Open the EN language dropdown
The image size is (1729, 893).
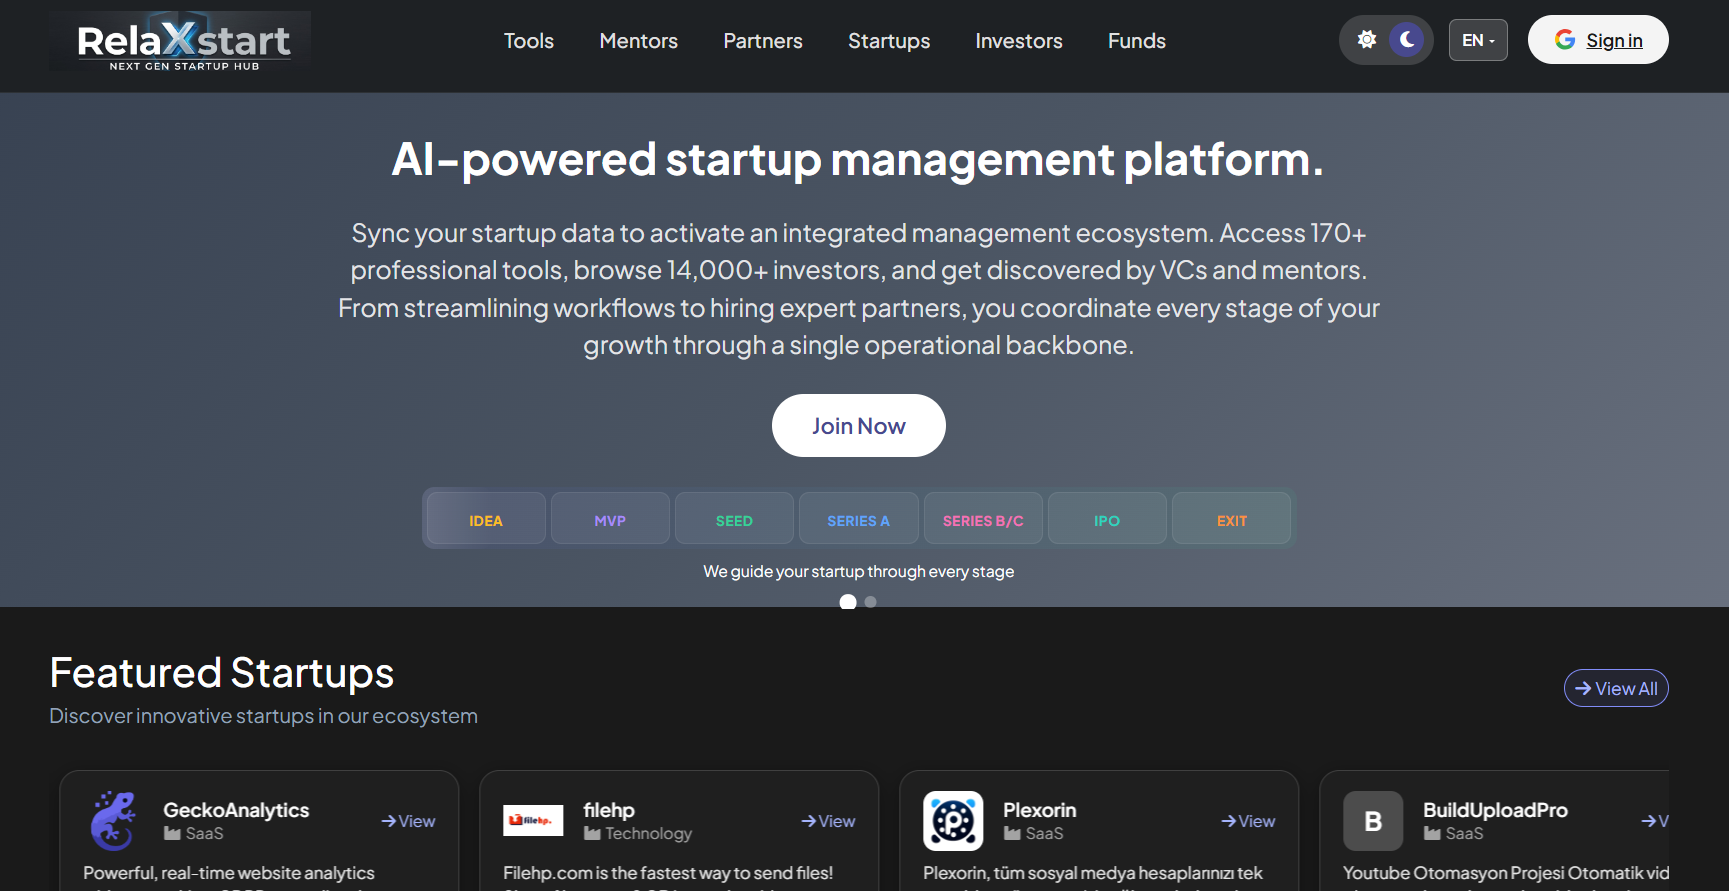coord(1477,41)
